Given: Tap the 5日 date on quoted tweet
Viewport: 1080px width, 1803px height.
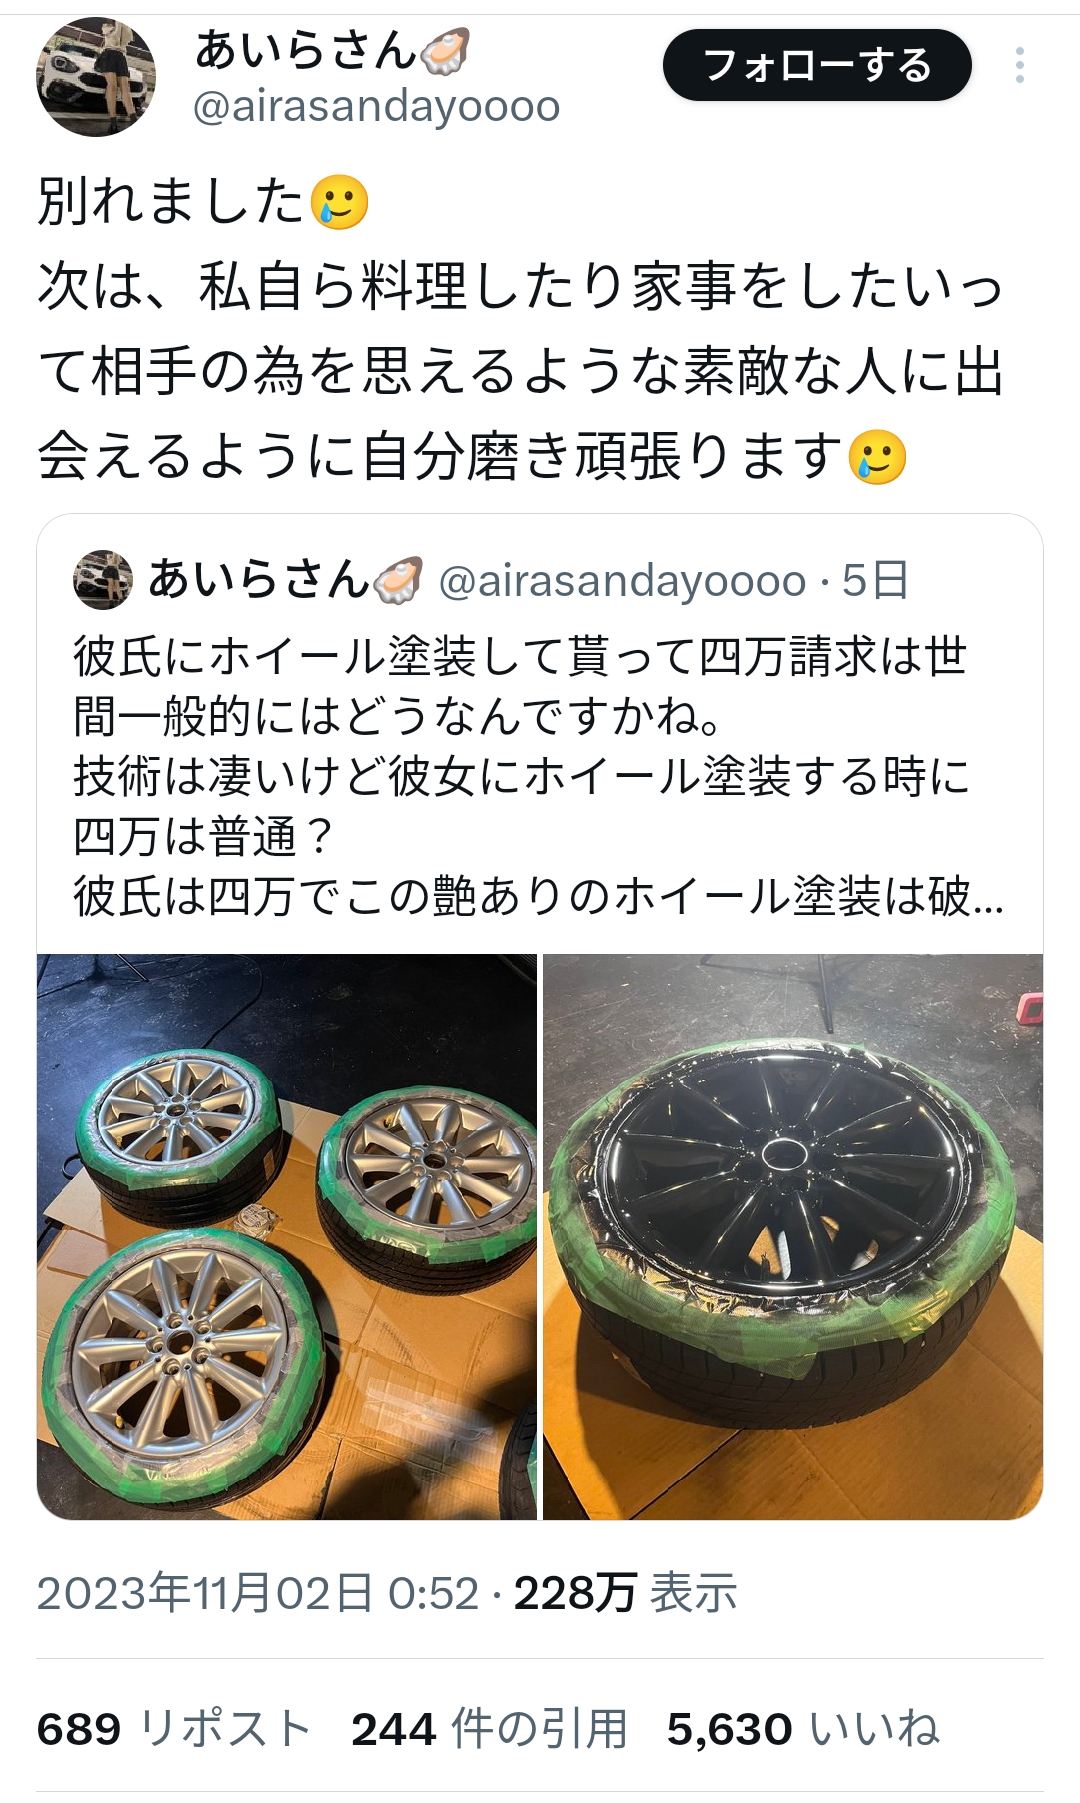Looking at the screenshot, I should (875, 581).
